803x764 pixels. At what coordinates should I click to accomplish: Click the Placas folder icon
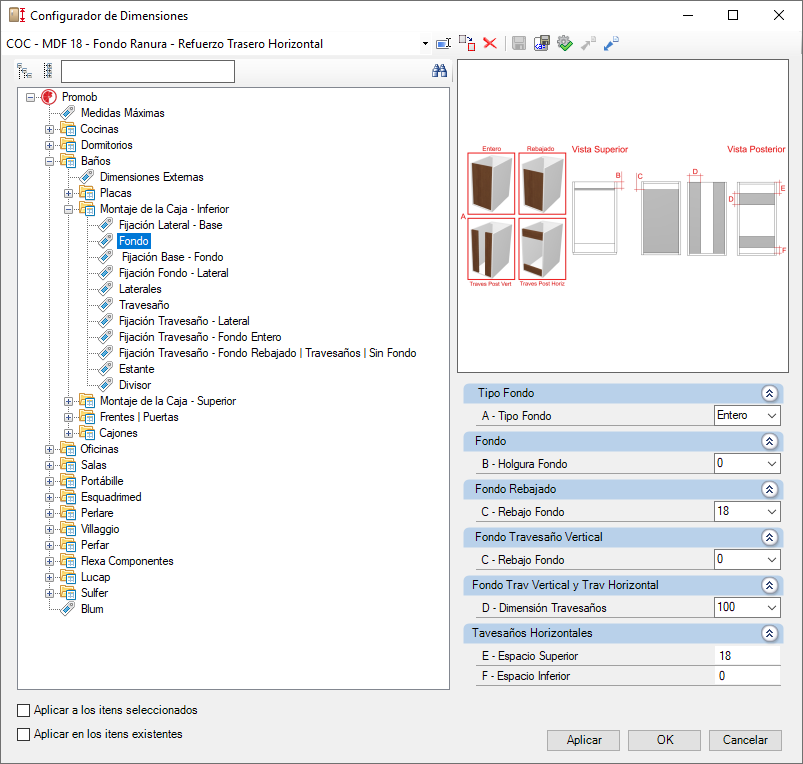(x=87, y=193)
